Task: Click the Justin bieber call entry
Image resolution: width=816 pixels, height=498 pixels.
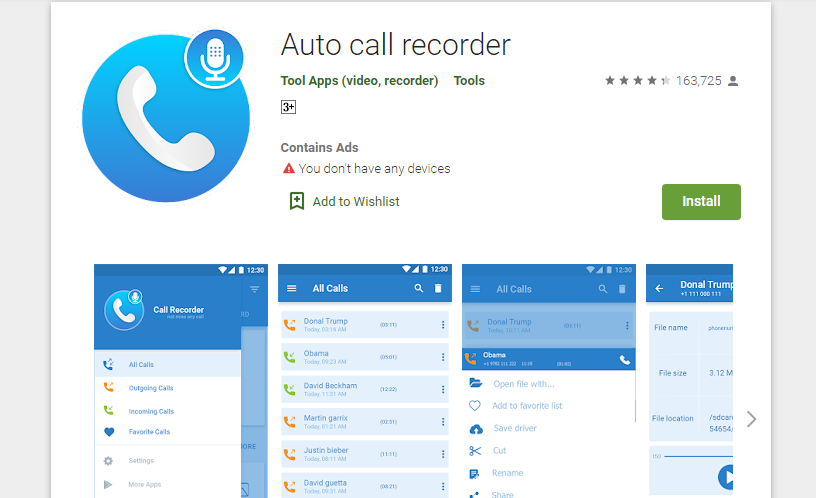Action: pyautogui.click(x=365, y=454)
